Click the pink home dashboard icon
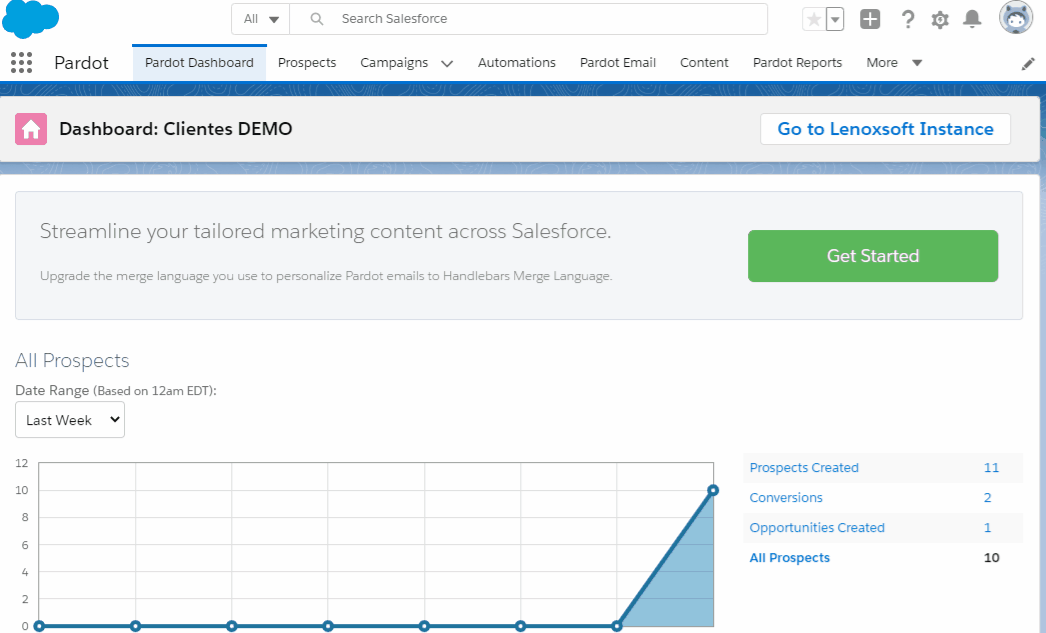 click(x=31, y=129)
